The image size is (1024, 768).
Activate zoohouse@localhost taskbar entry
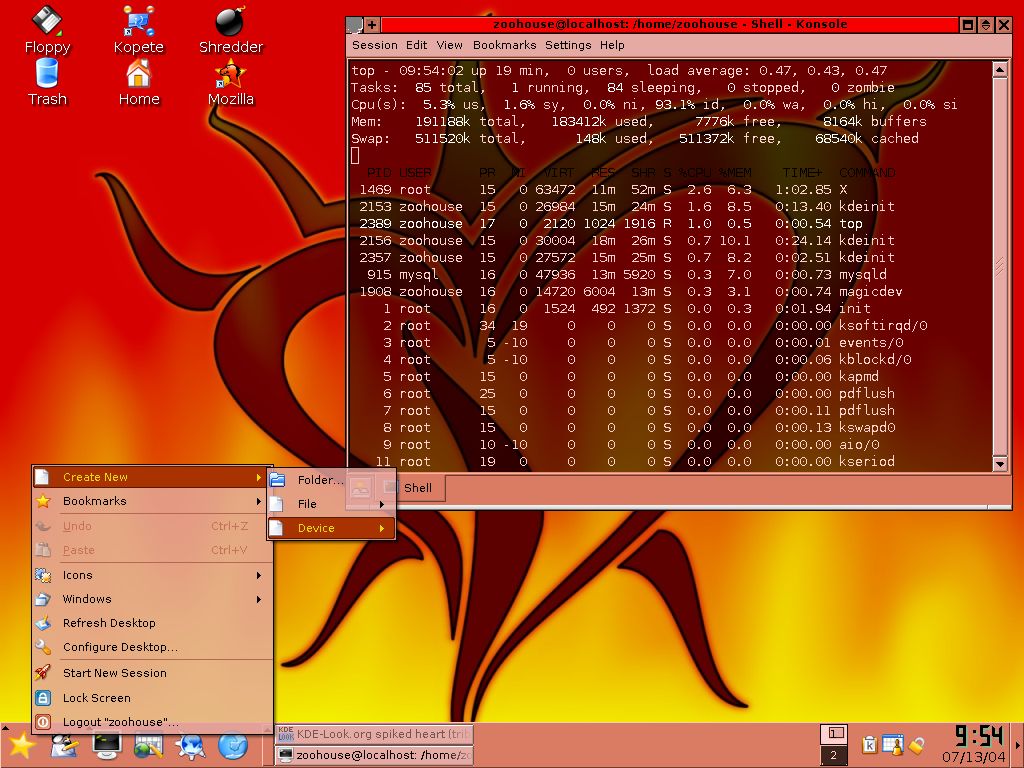(x=374, y=755)
